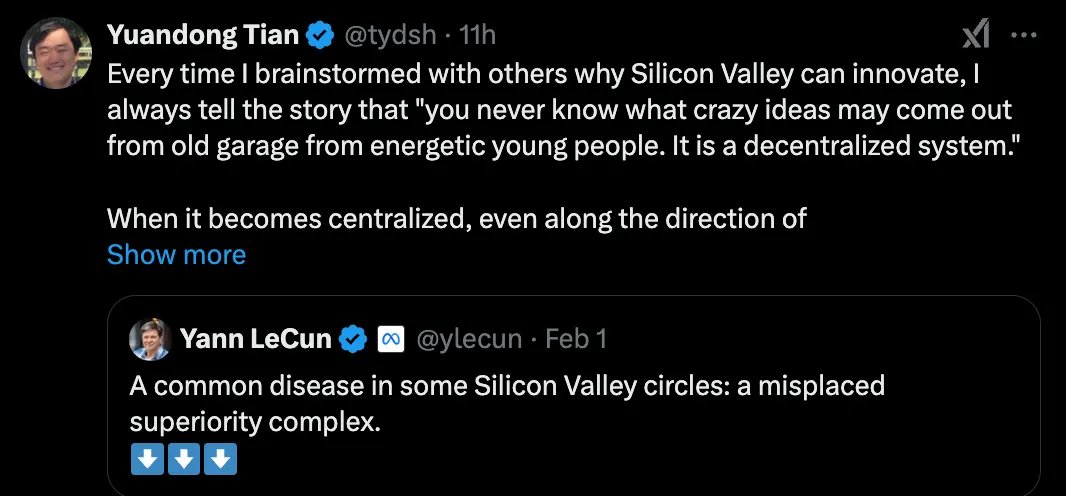Image resolution: width=1066 pixels, height=496 pixels.
Task: Open Yann LeCun's small avatar
Action: (x=150, y=340)
